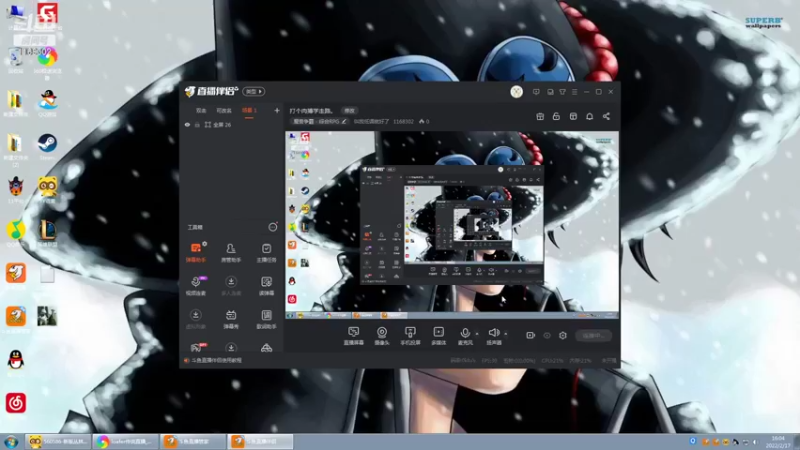This screenshot has height=450, width=800.
Task: Click the more tools circle in toolbox header
Action: coord(272,227)
